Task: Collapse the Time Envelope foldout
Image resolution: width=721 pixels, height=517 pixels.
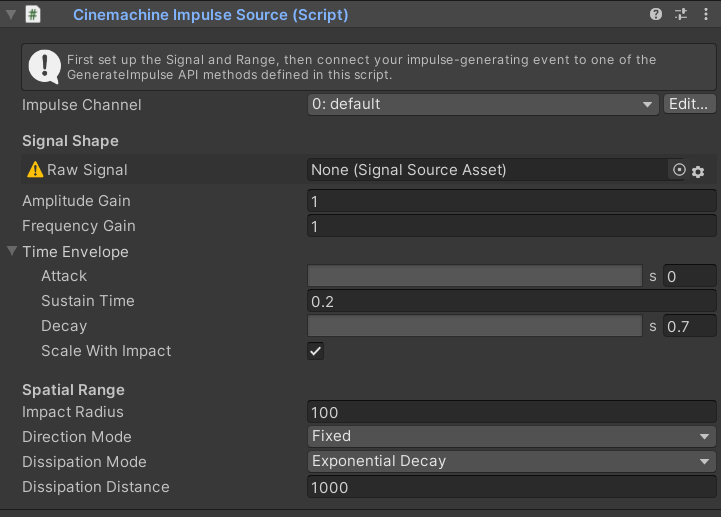Action: tap(12, 252)
